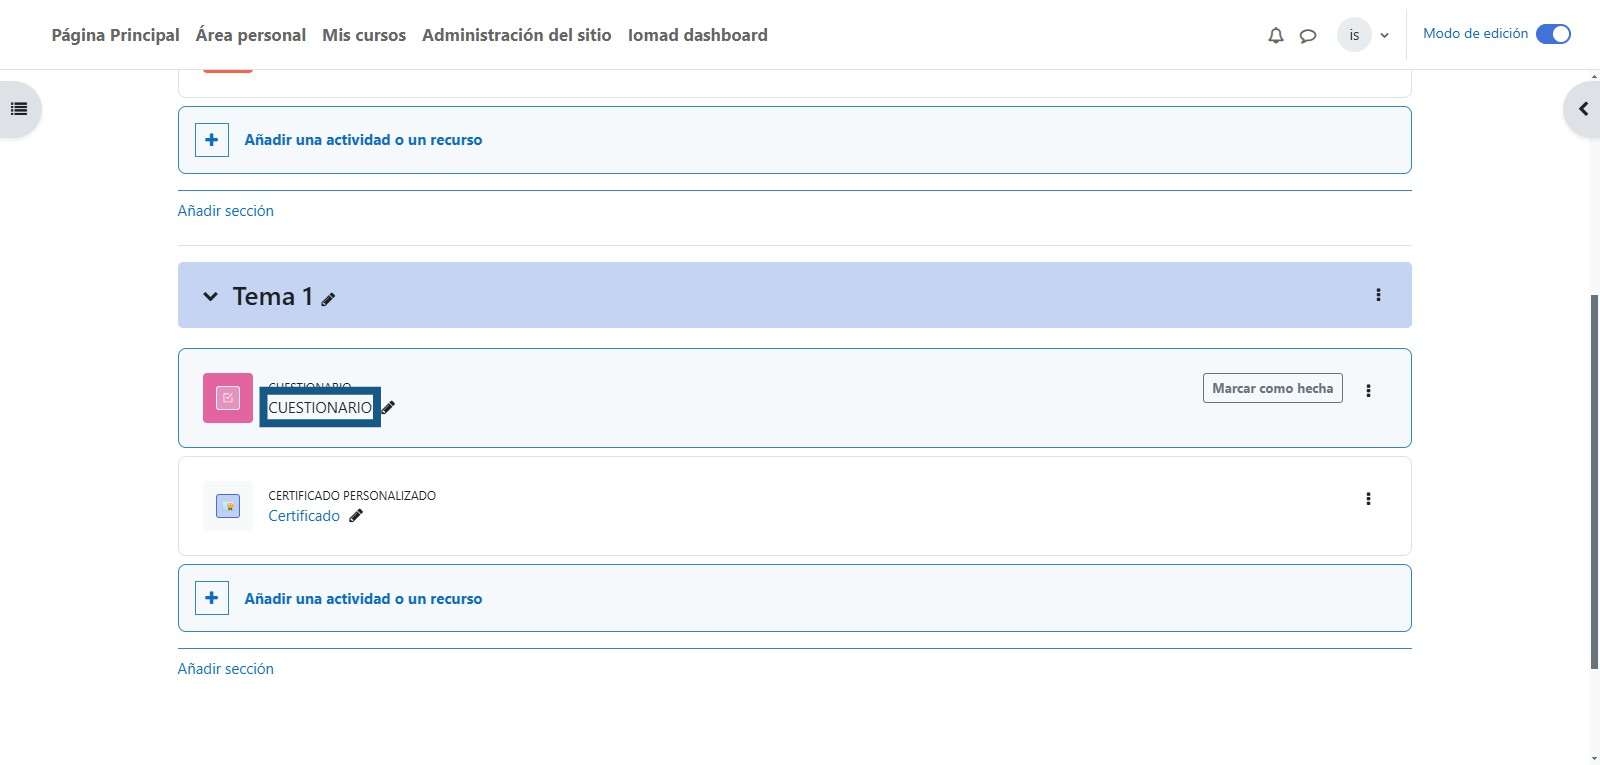Open the user menu dropdown arrow
1600x765 pixels.
coord(1384,35)
